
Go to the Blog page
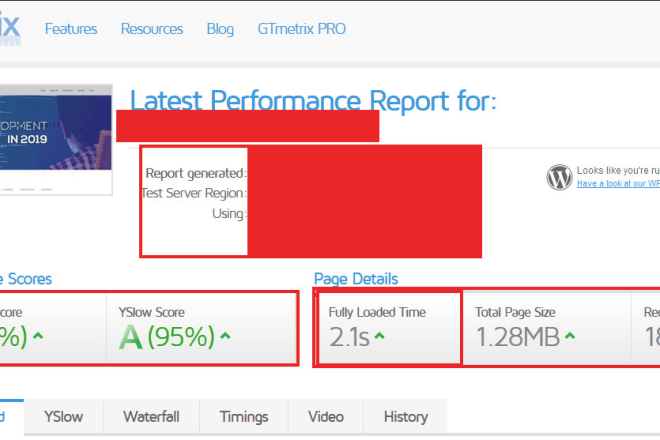click(x=220, y=29)
